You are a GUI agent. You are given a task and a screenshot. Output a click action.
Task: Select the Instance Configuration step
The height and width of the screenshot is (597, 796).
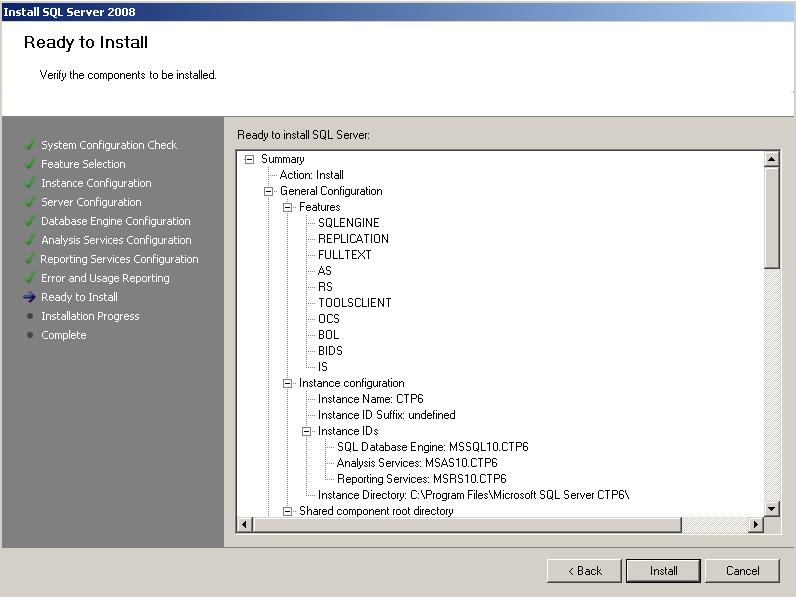point(96,183)
